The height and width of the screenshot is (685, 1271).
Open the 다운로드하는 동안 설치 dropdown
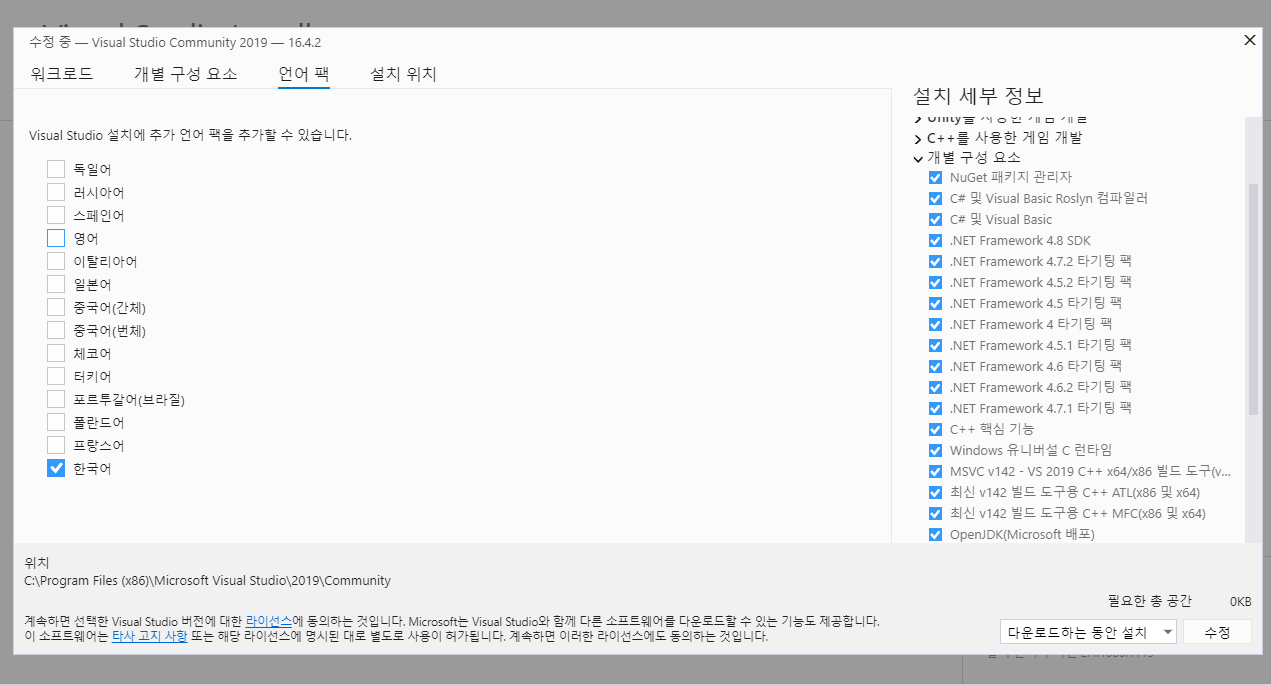coord(1089,632)
